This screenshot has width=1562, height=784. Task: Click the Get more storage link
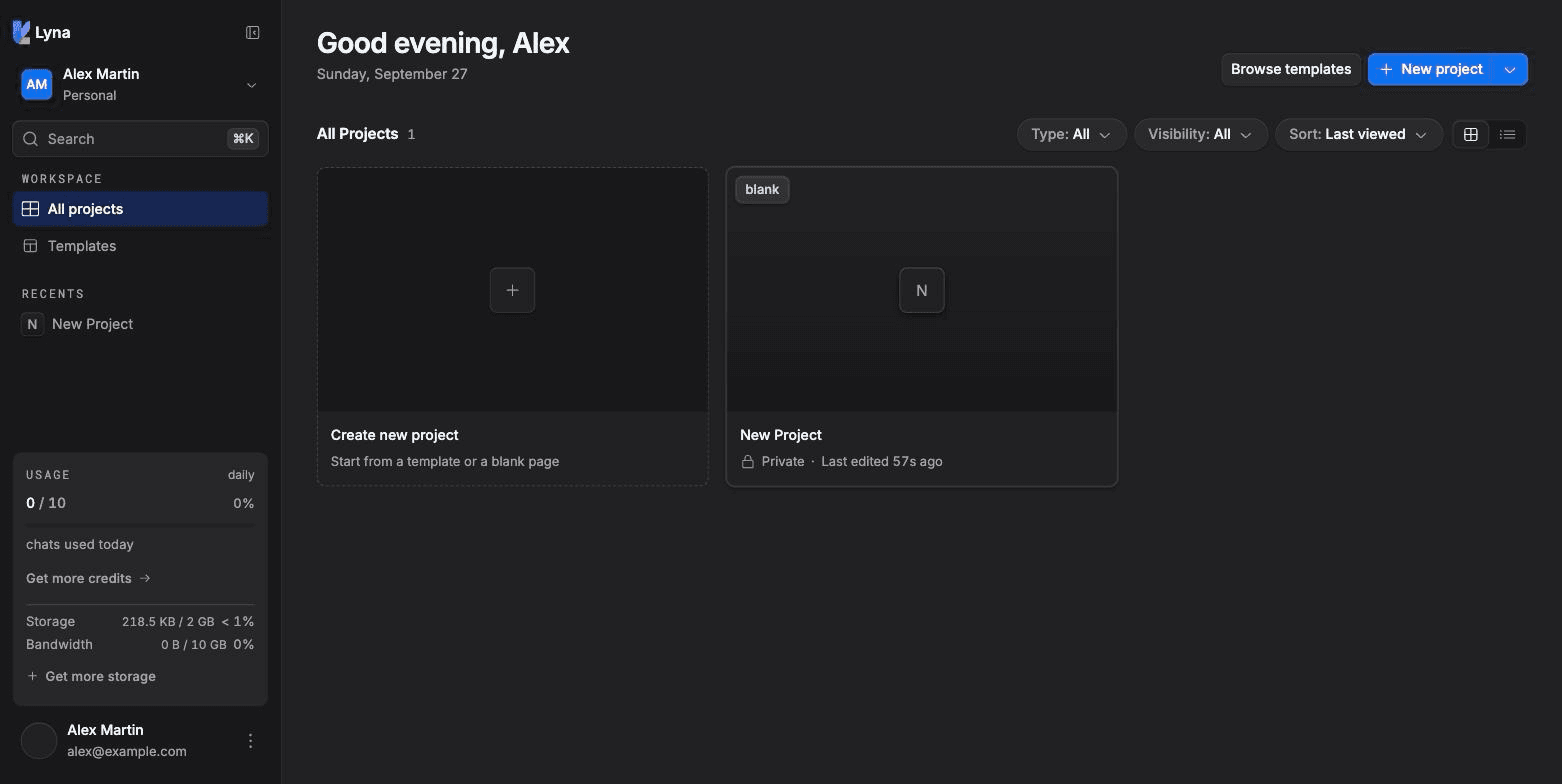[x=91, y=676]
